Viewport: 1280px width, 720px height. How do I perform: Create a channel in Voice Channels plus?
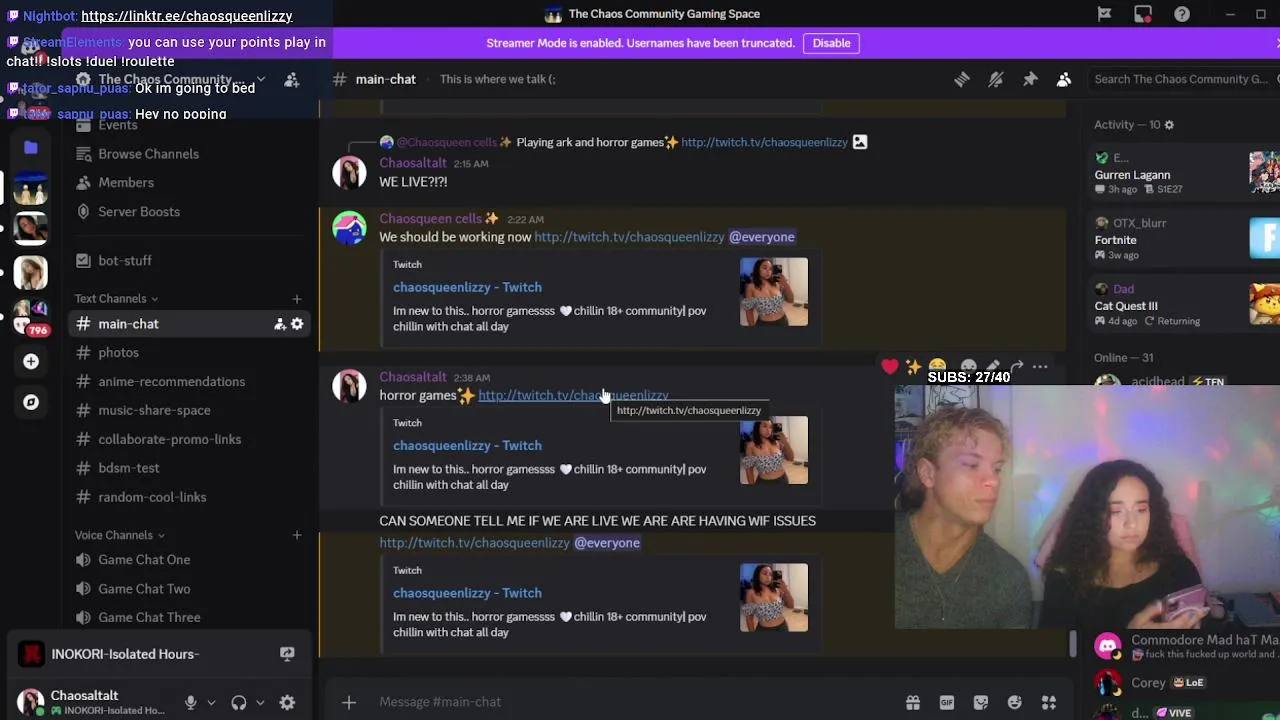296,536
